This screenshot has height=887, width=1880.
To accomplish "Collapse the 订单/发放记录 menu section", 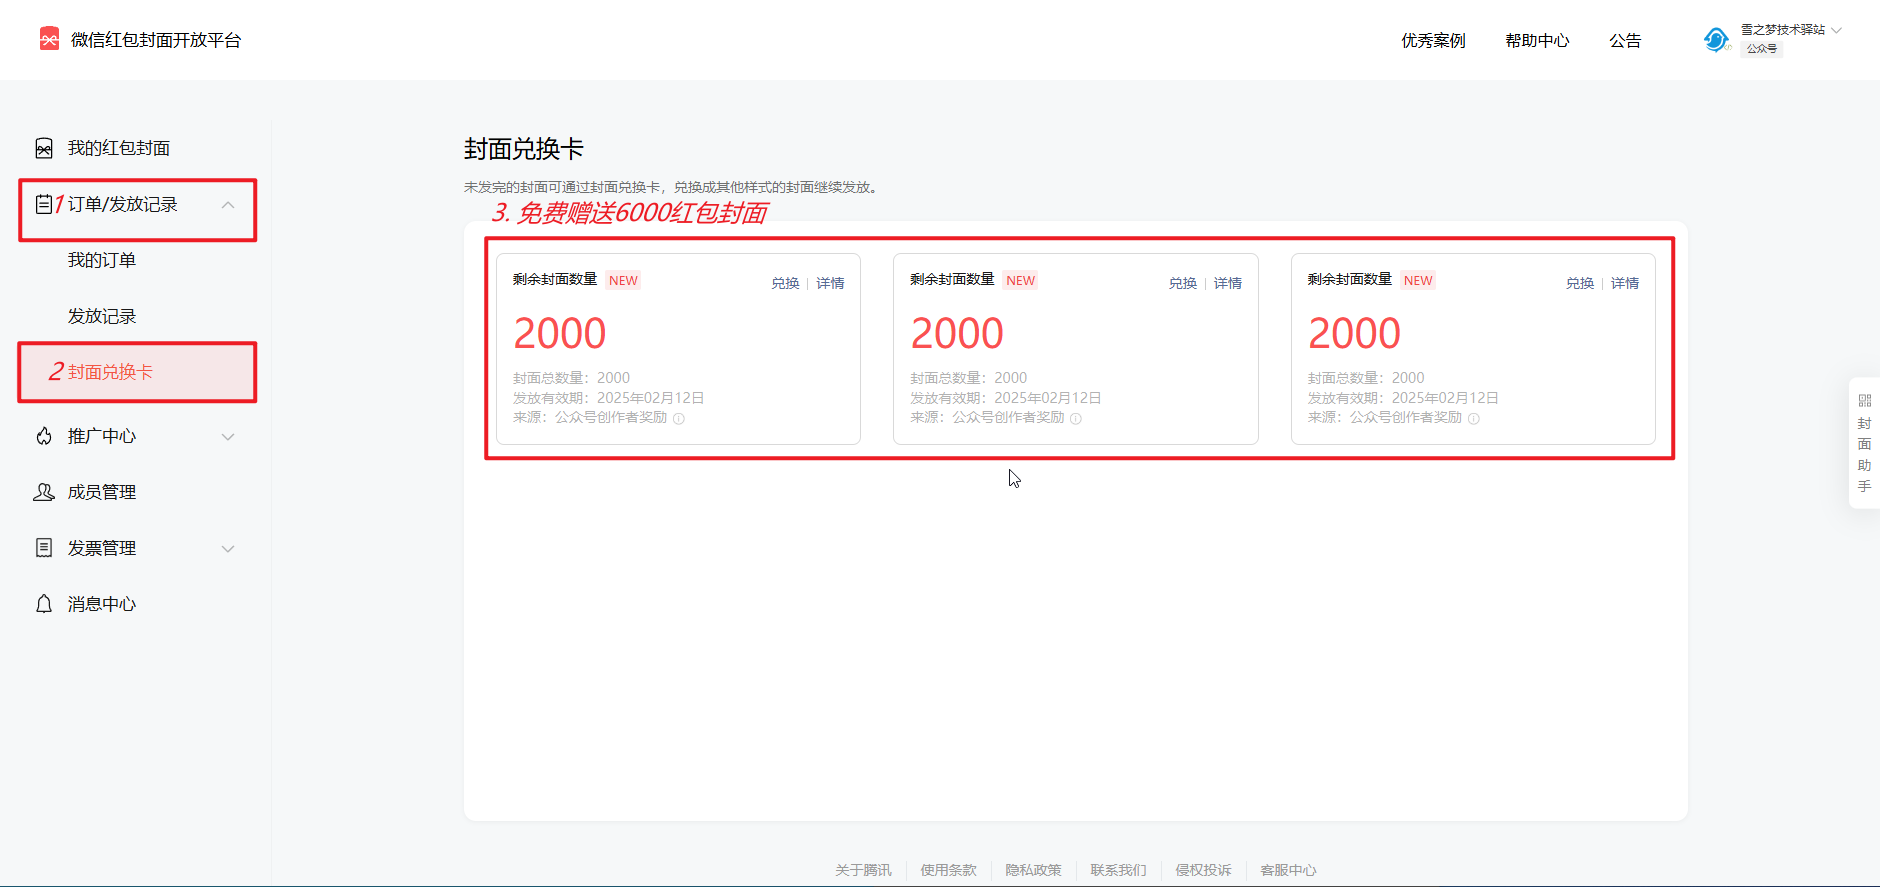I will point(228,205).
